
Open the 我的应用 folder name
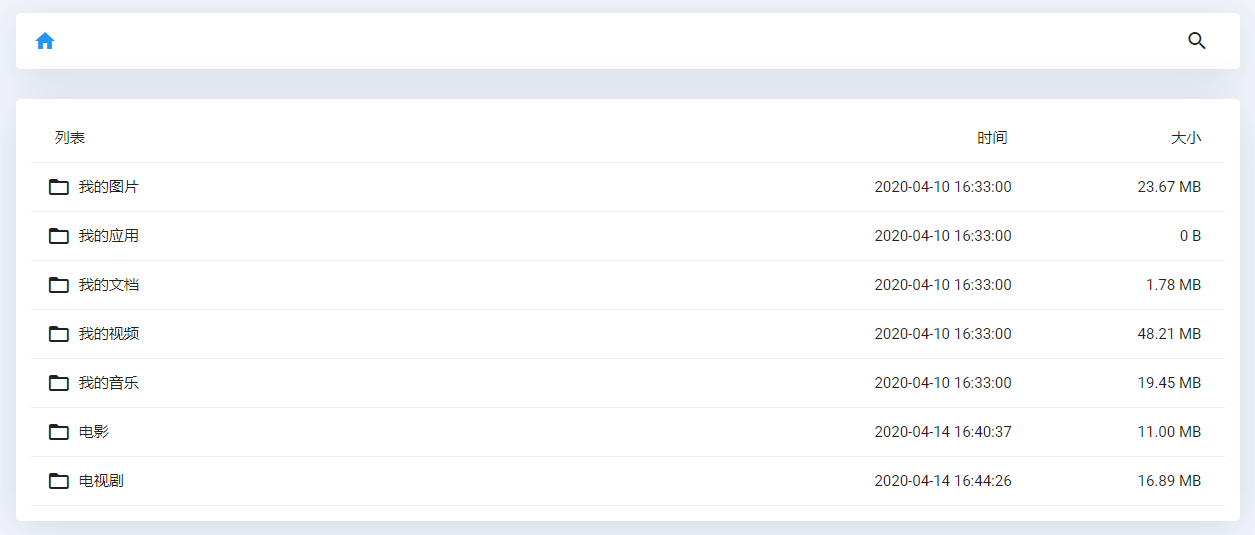pyautogui.click(x=108, y=236)
